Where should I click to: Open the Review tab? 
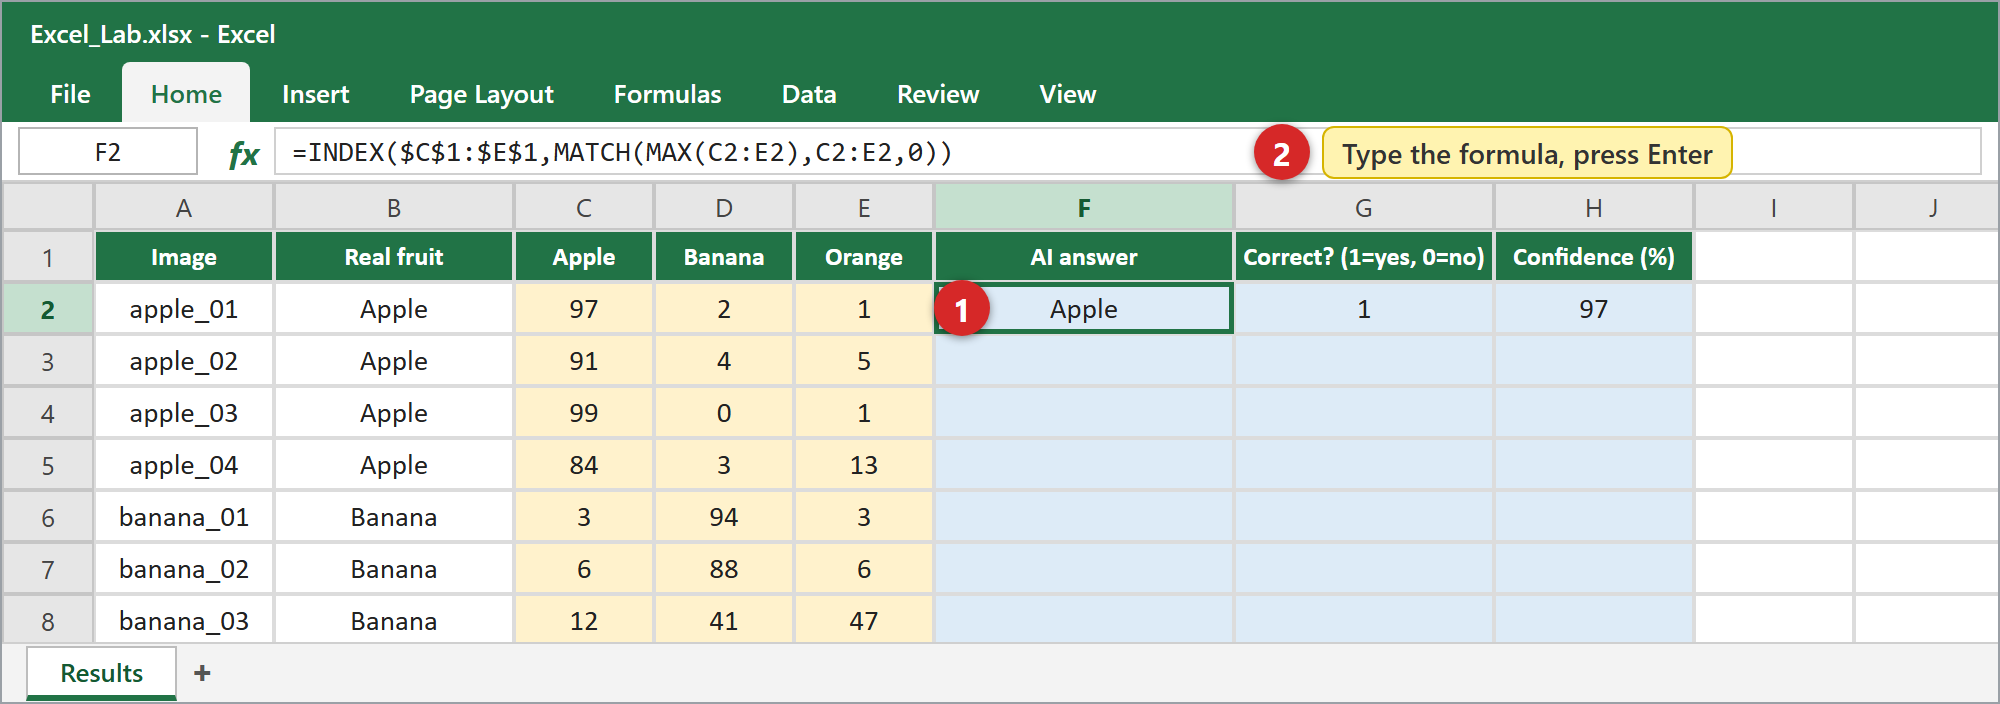click(x=938, y=94)
